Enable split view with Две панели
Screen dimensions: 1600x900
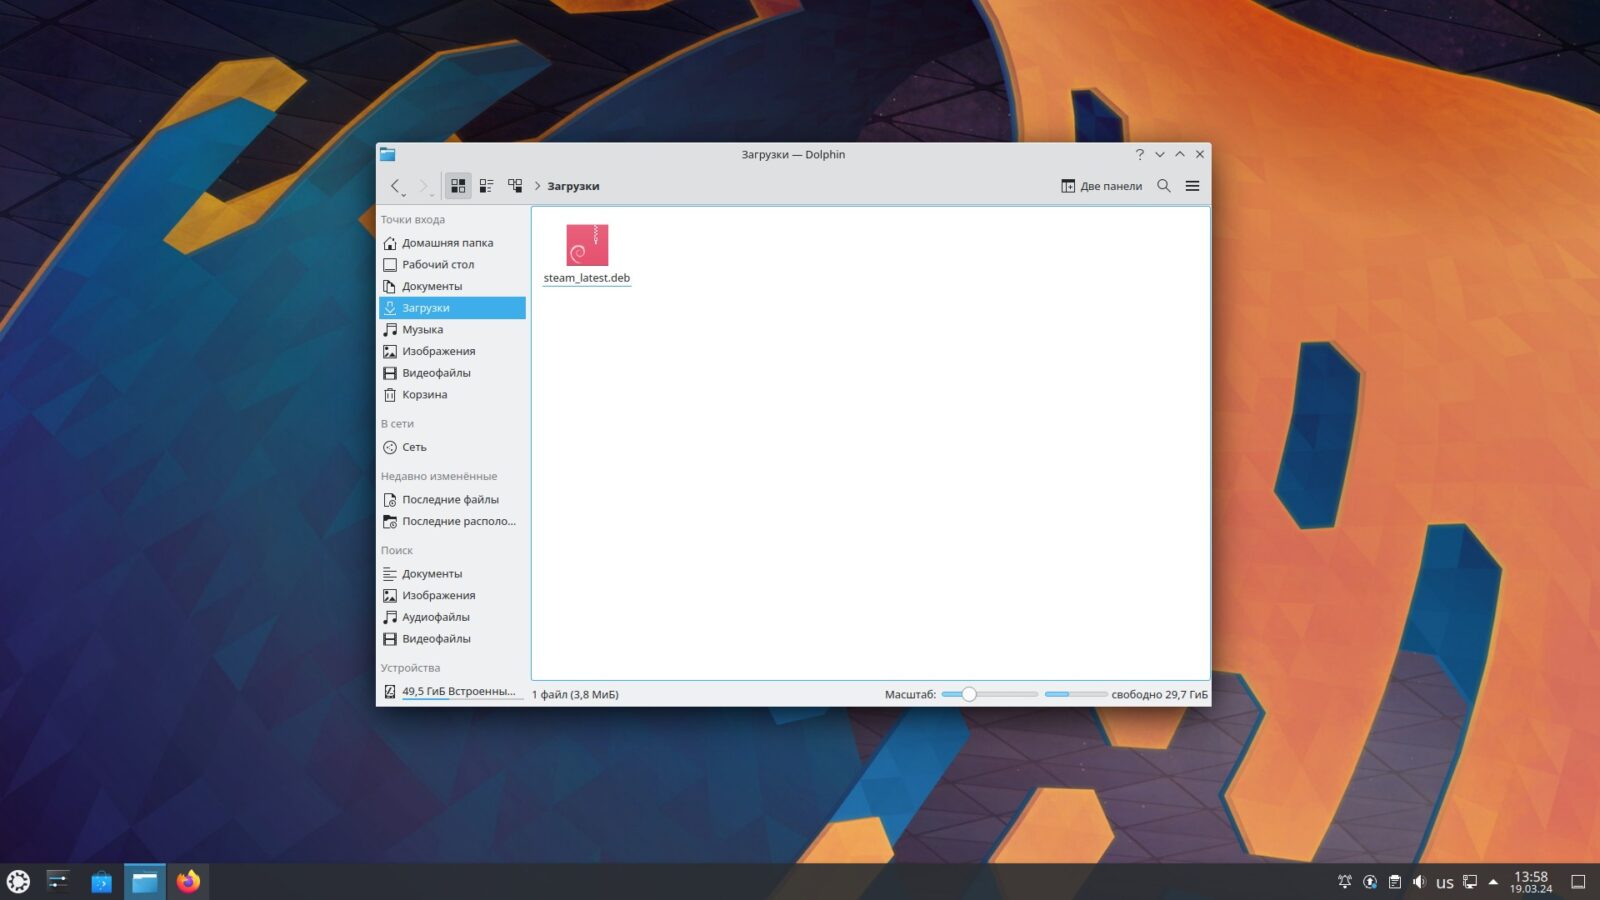1100,186
